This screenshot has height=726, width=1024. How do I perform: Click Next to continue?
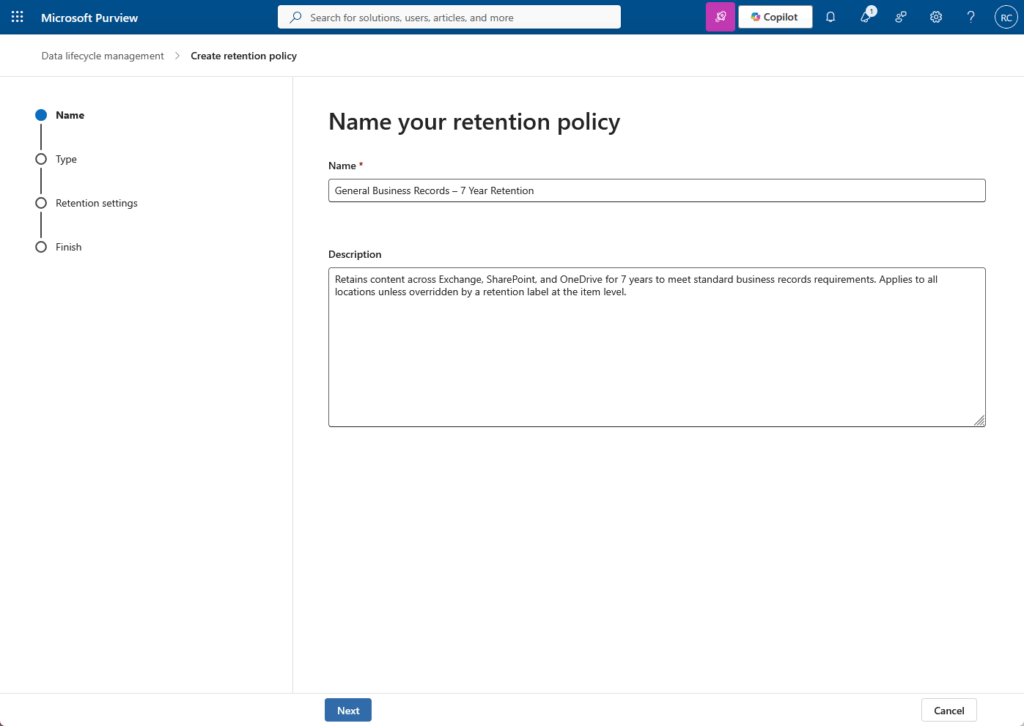(x=348, y=710)
